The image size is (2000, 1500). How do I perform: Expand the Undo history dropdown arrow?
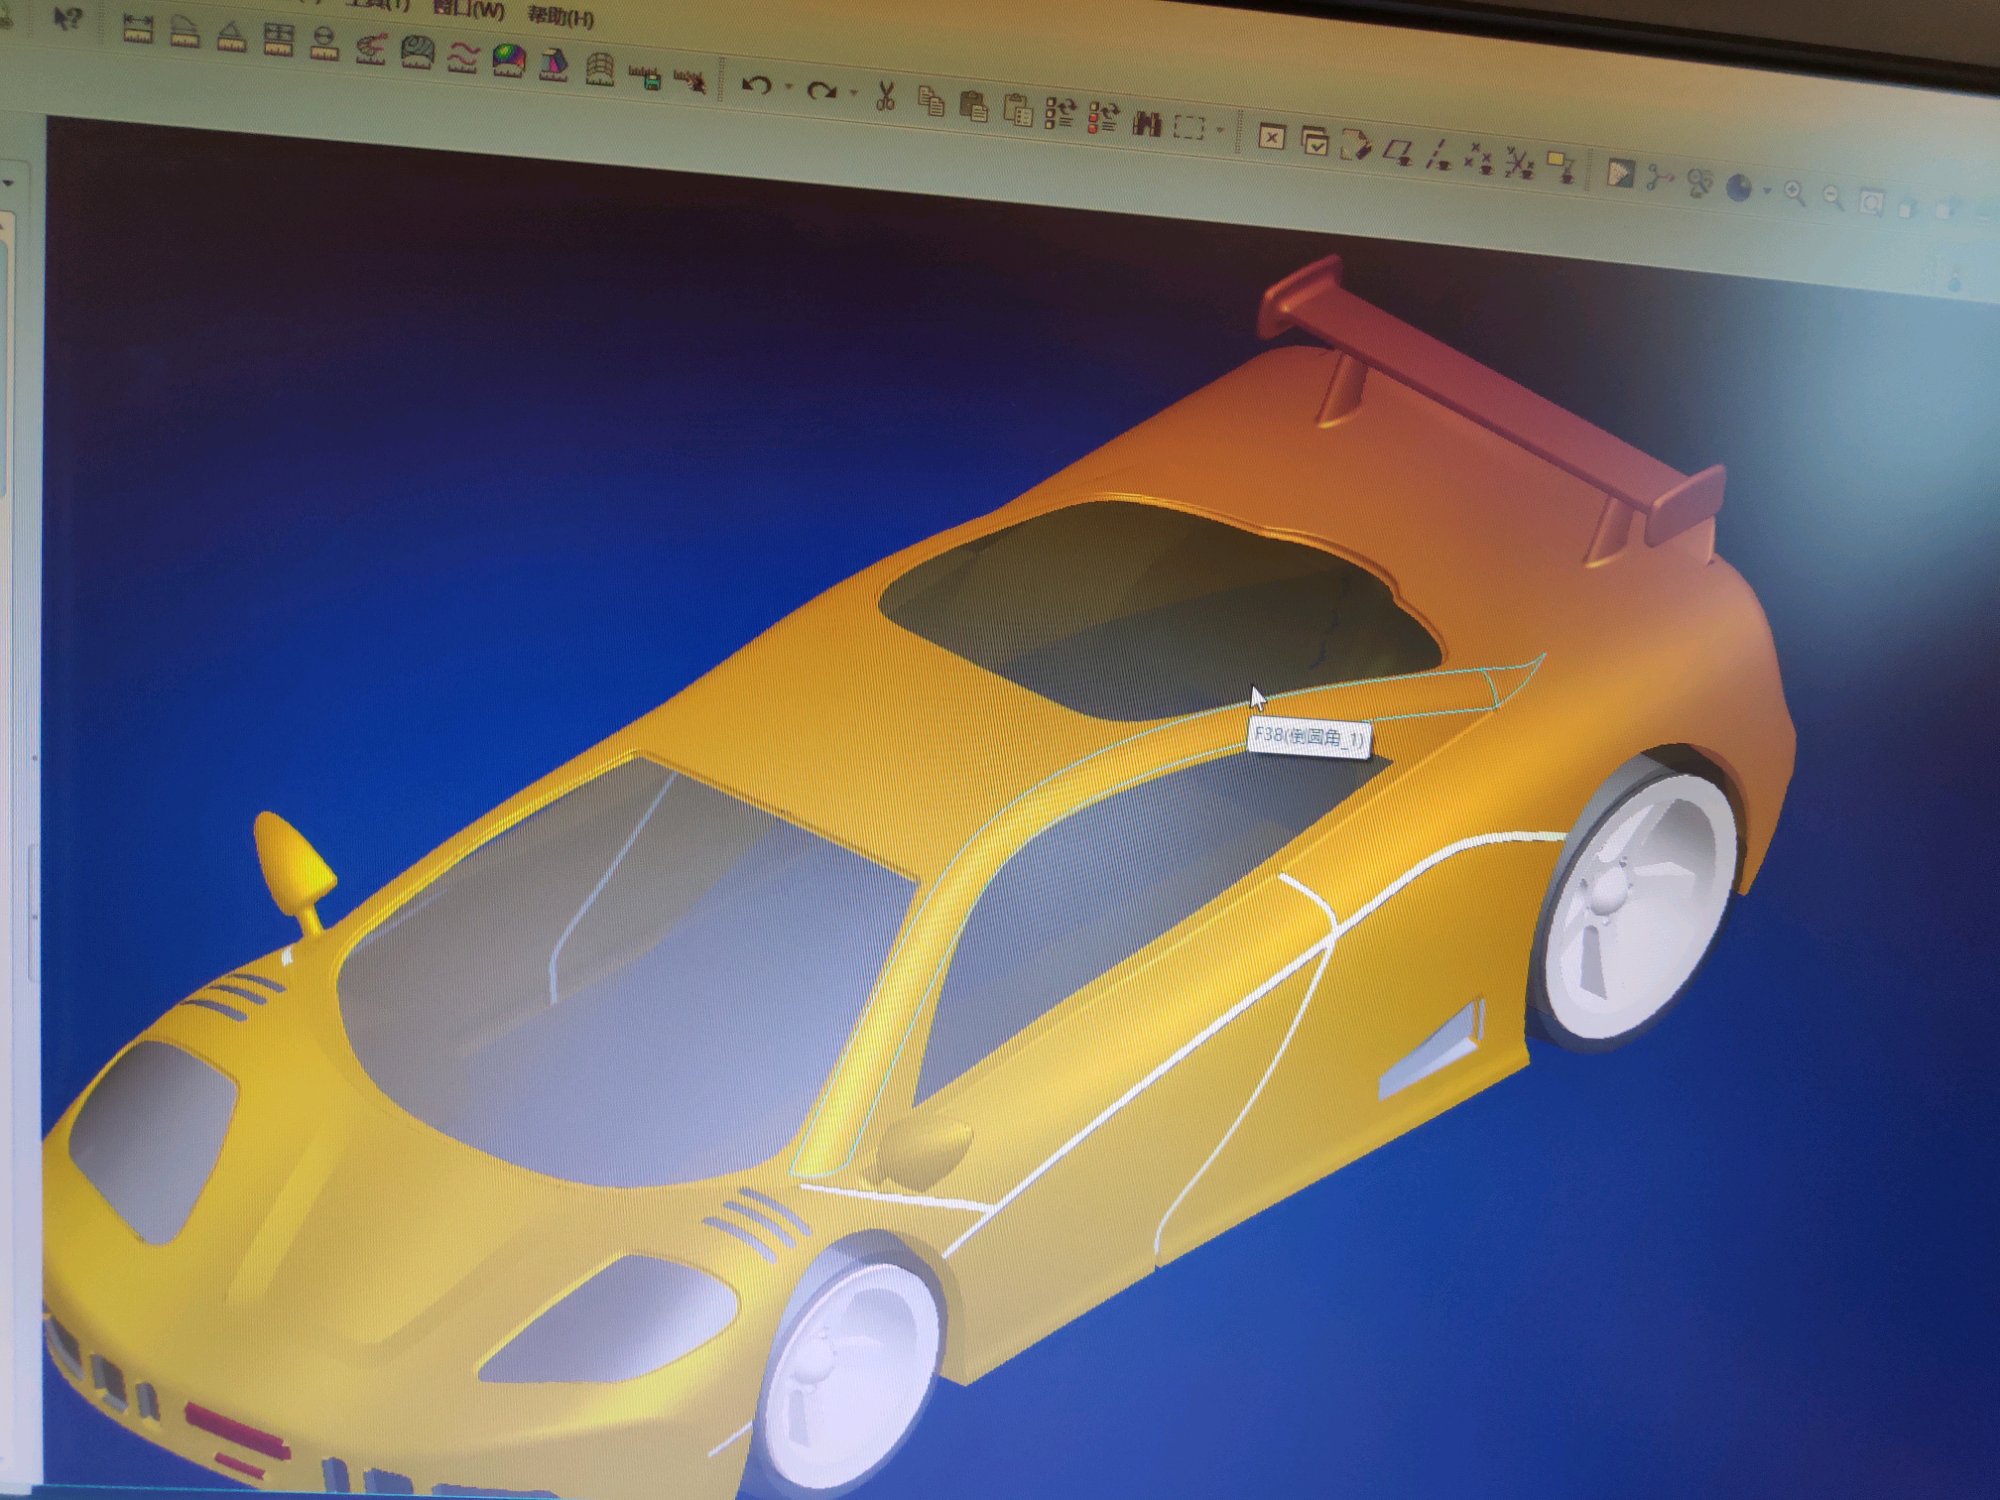pos(789,88)
